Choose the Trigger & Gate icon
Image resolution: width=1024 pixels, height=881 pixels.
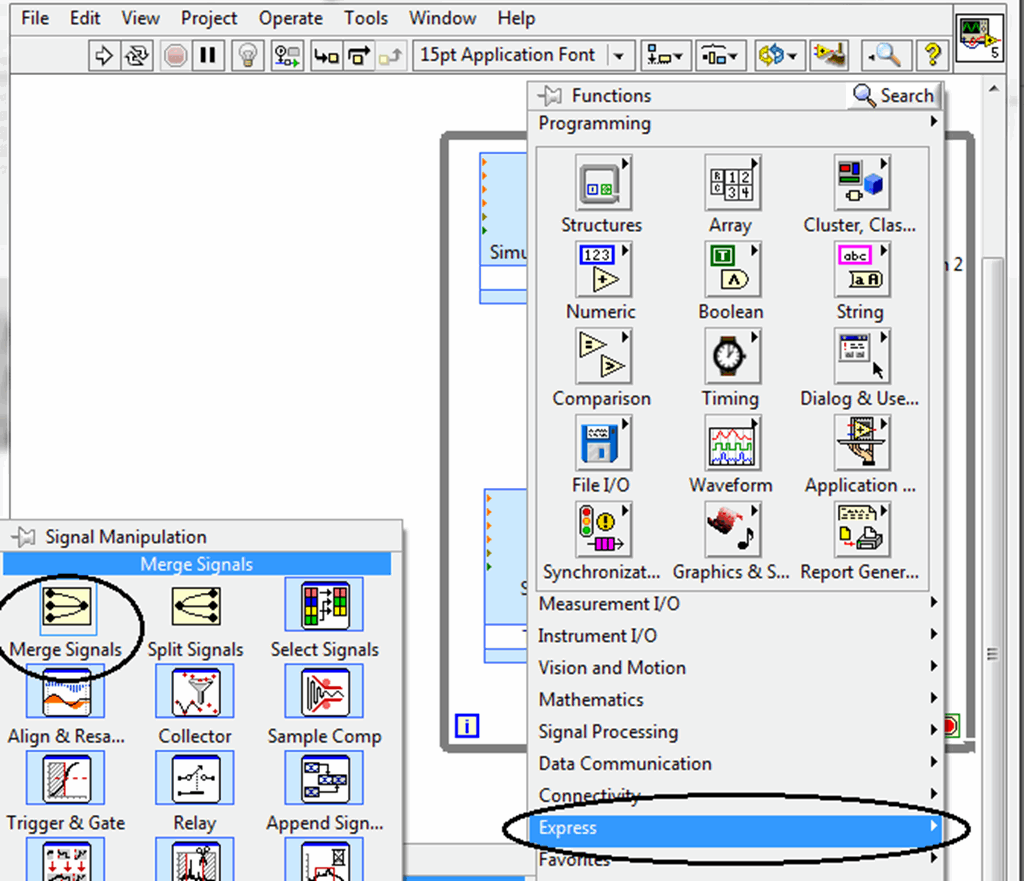[65, 778]
